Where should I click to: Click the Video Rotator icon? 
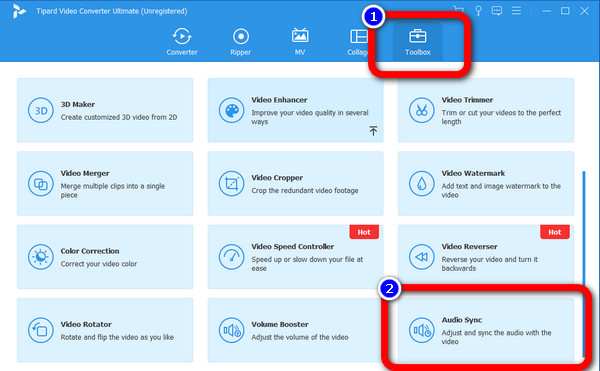pos(41,330)
